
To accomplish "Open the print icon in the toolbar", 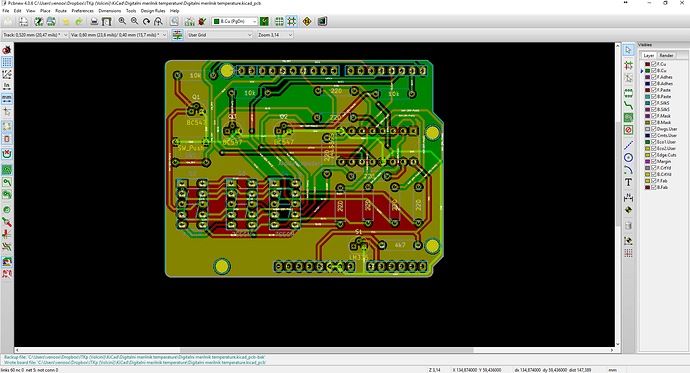I will pos(94,21).
